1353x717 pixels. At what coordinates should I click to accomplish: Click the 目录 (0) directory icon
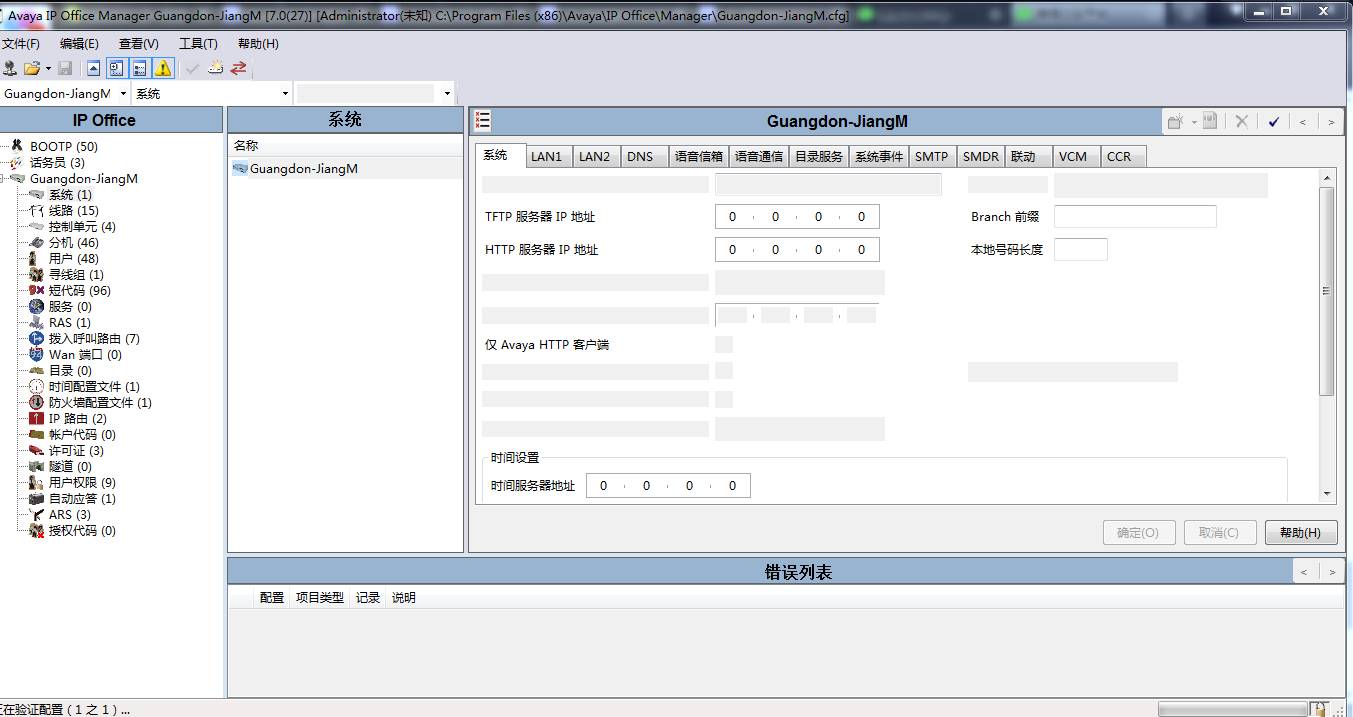[x=37, y=371]
